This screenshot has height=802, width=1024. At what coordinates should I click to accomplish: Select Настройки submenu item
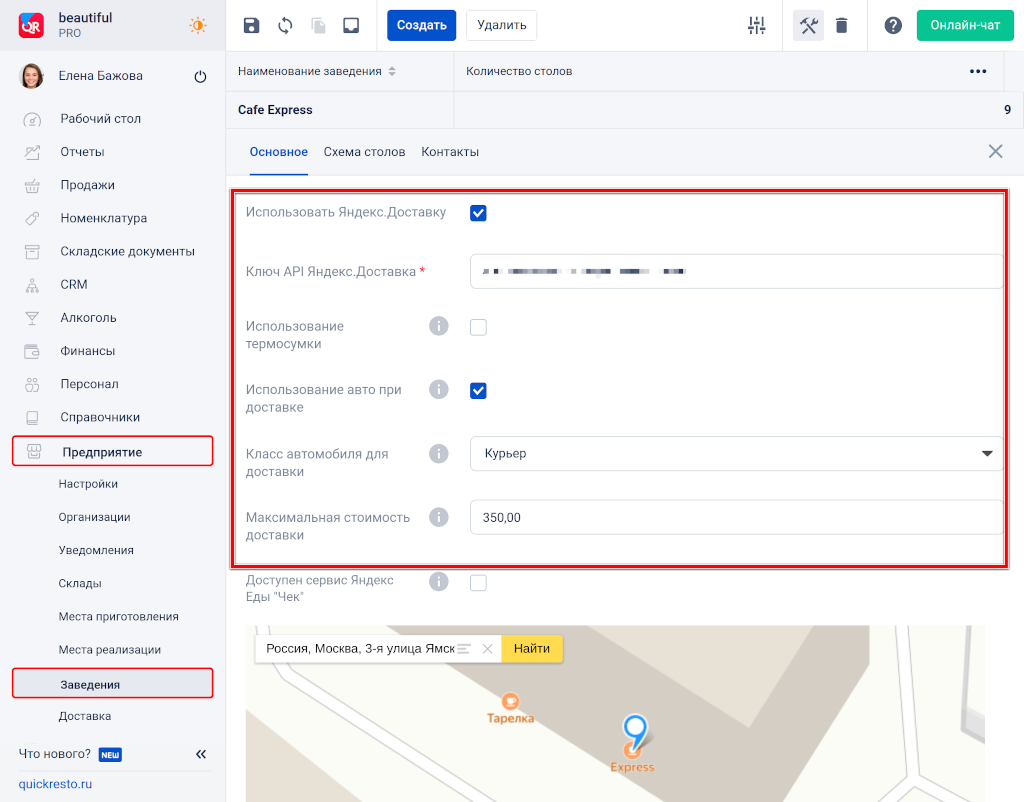click(88, 484)
